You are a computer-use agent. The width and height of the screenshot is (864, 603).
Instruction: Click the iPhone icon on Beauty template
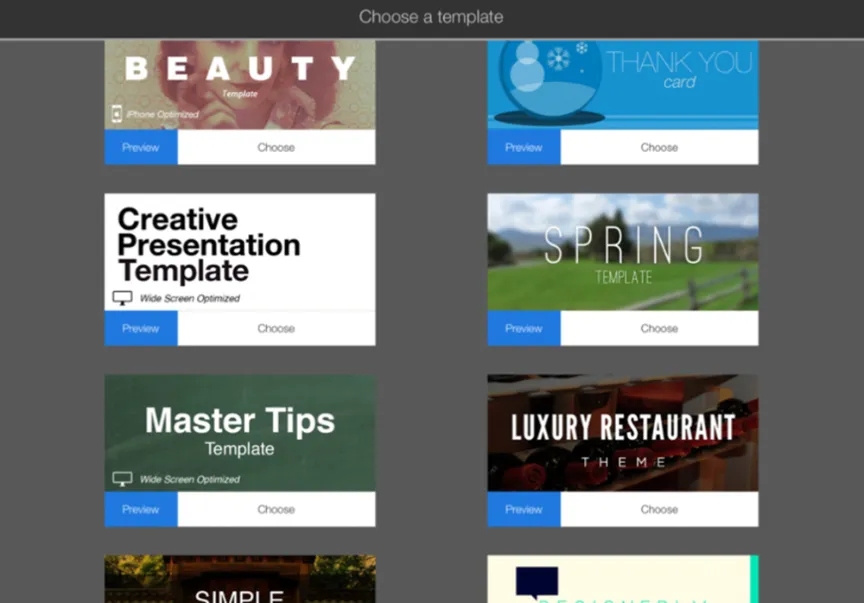click(117, 114)
